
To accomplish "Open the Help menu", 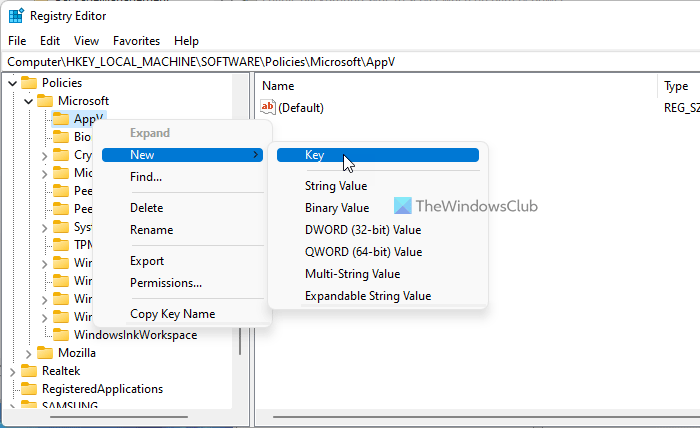I will point(186,41).
